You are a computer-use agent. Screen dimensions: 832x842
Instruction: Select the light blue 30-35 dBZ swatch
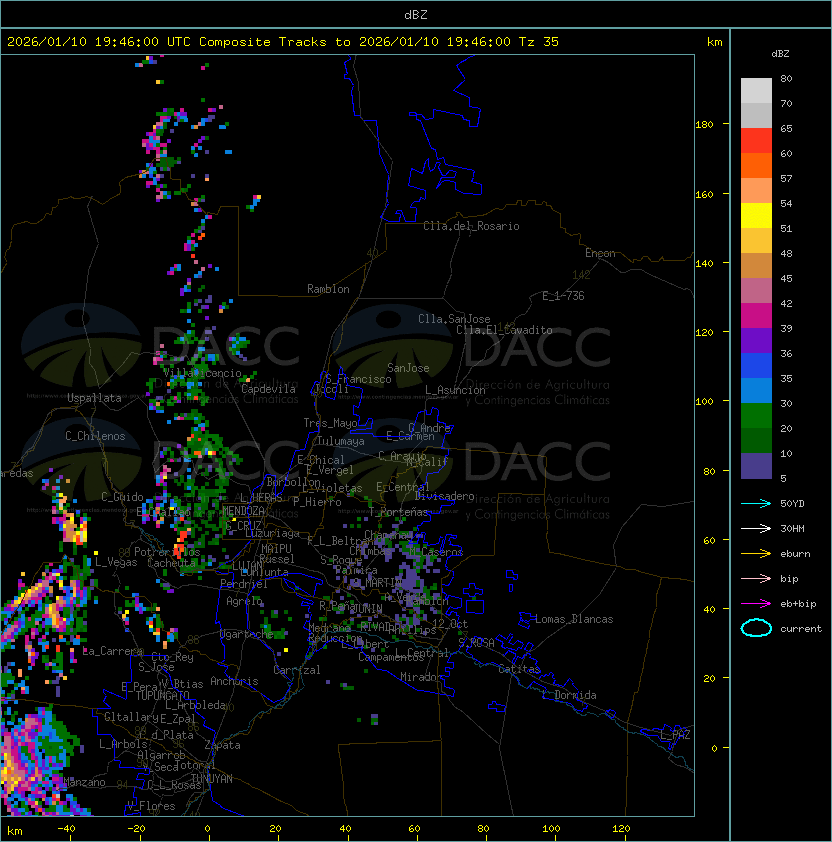tap(756, 391)
